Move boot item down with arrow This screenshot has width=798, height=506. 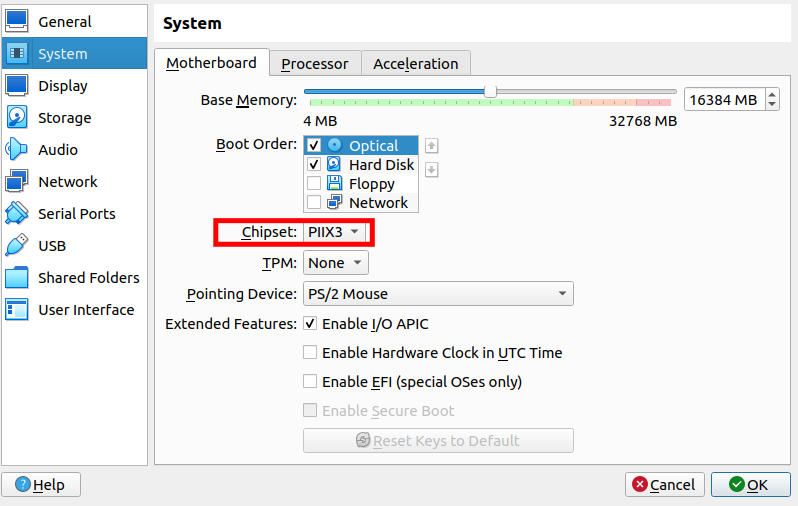(x=432, y=170)
